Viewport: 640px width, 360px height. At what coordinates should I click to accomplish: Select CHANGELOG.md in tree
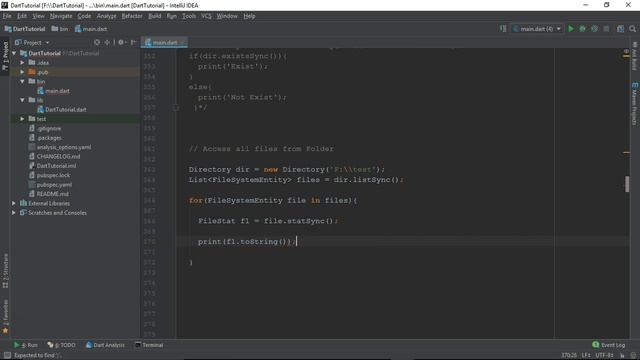(x=54, y=156)
